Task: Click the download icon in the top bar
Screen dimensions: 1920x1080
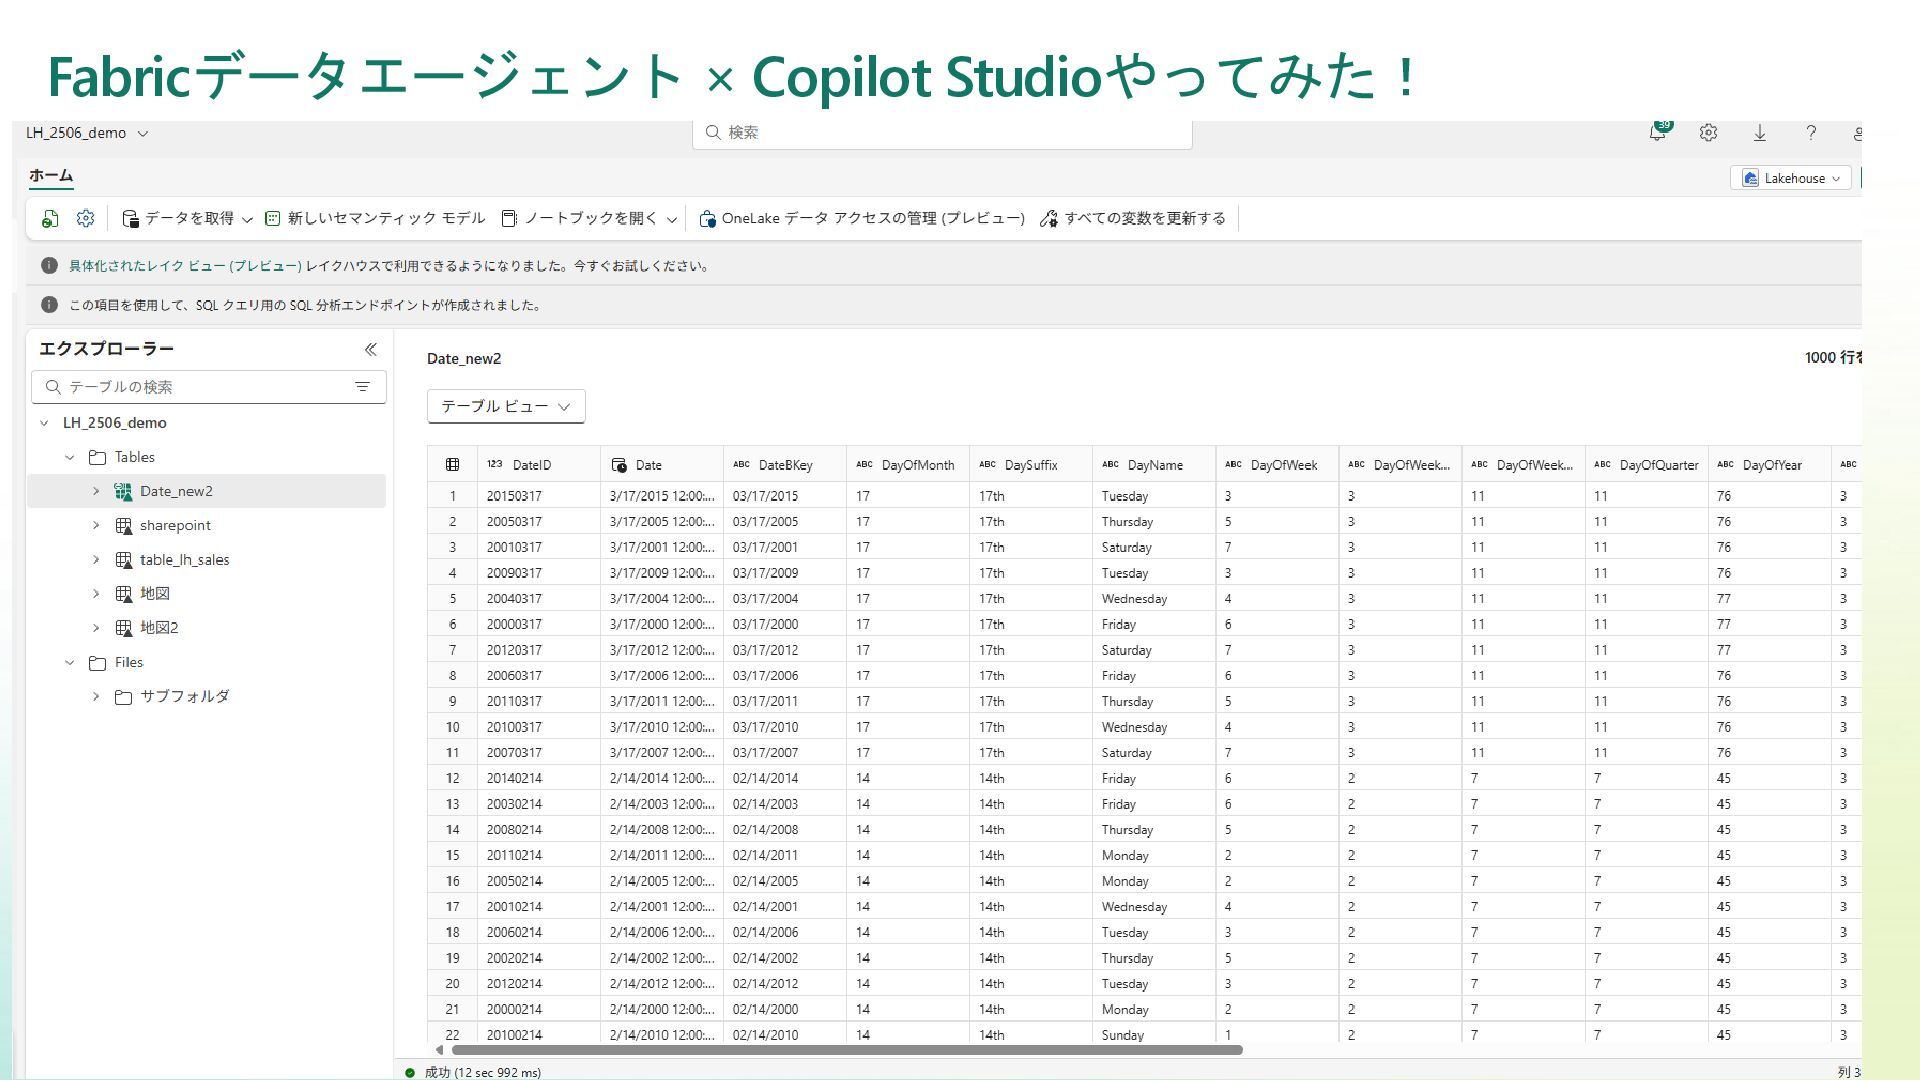Action: coord(1760,132)
